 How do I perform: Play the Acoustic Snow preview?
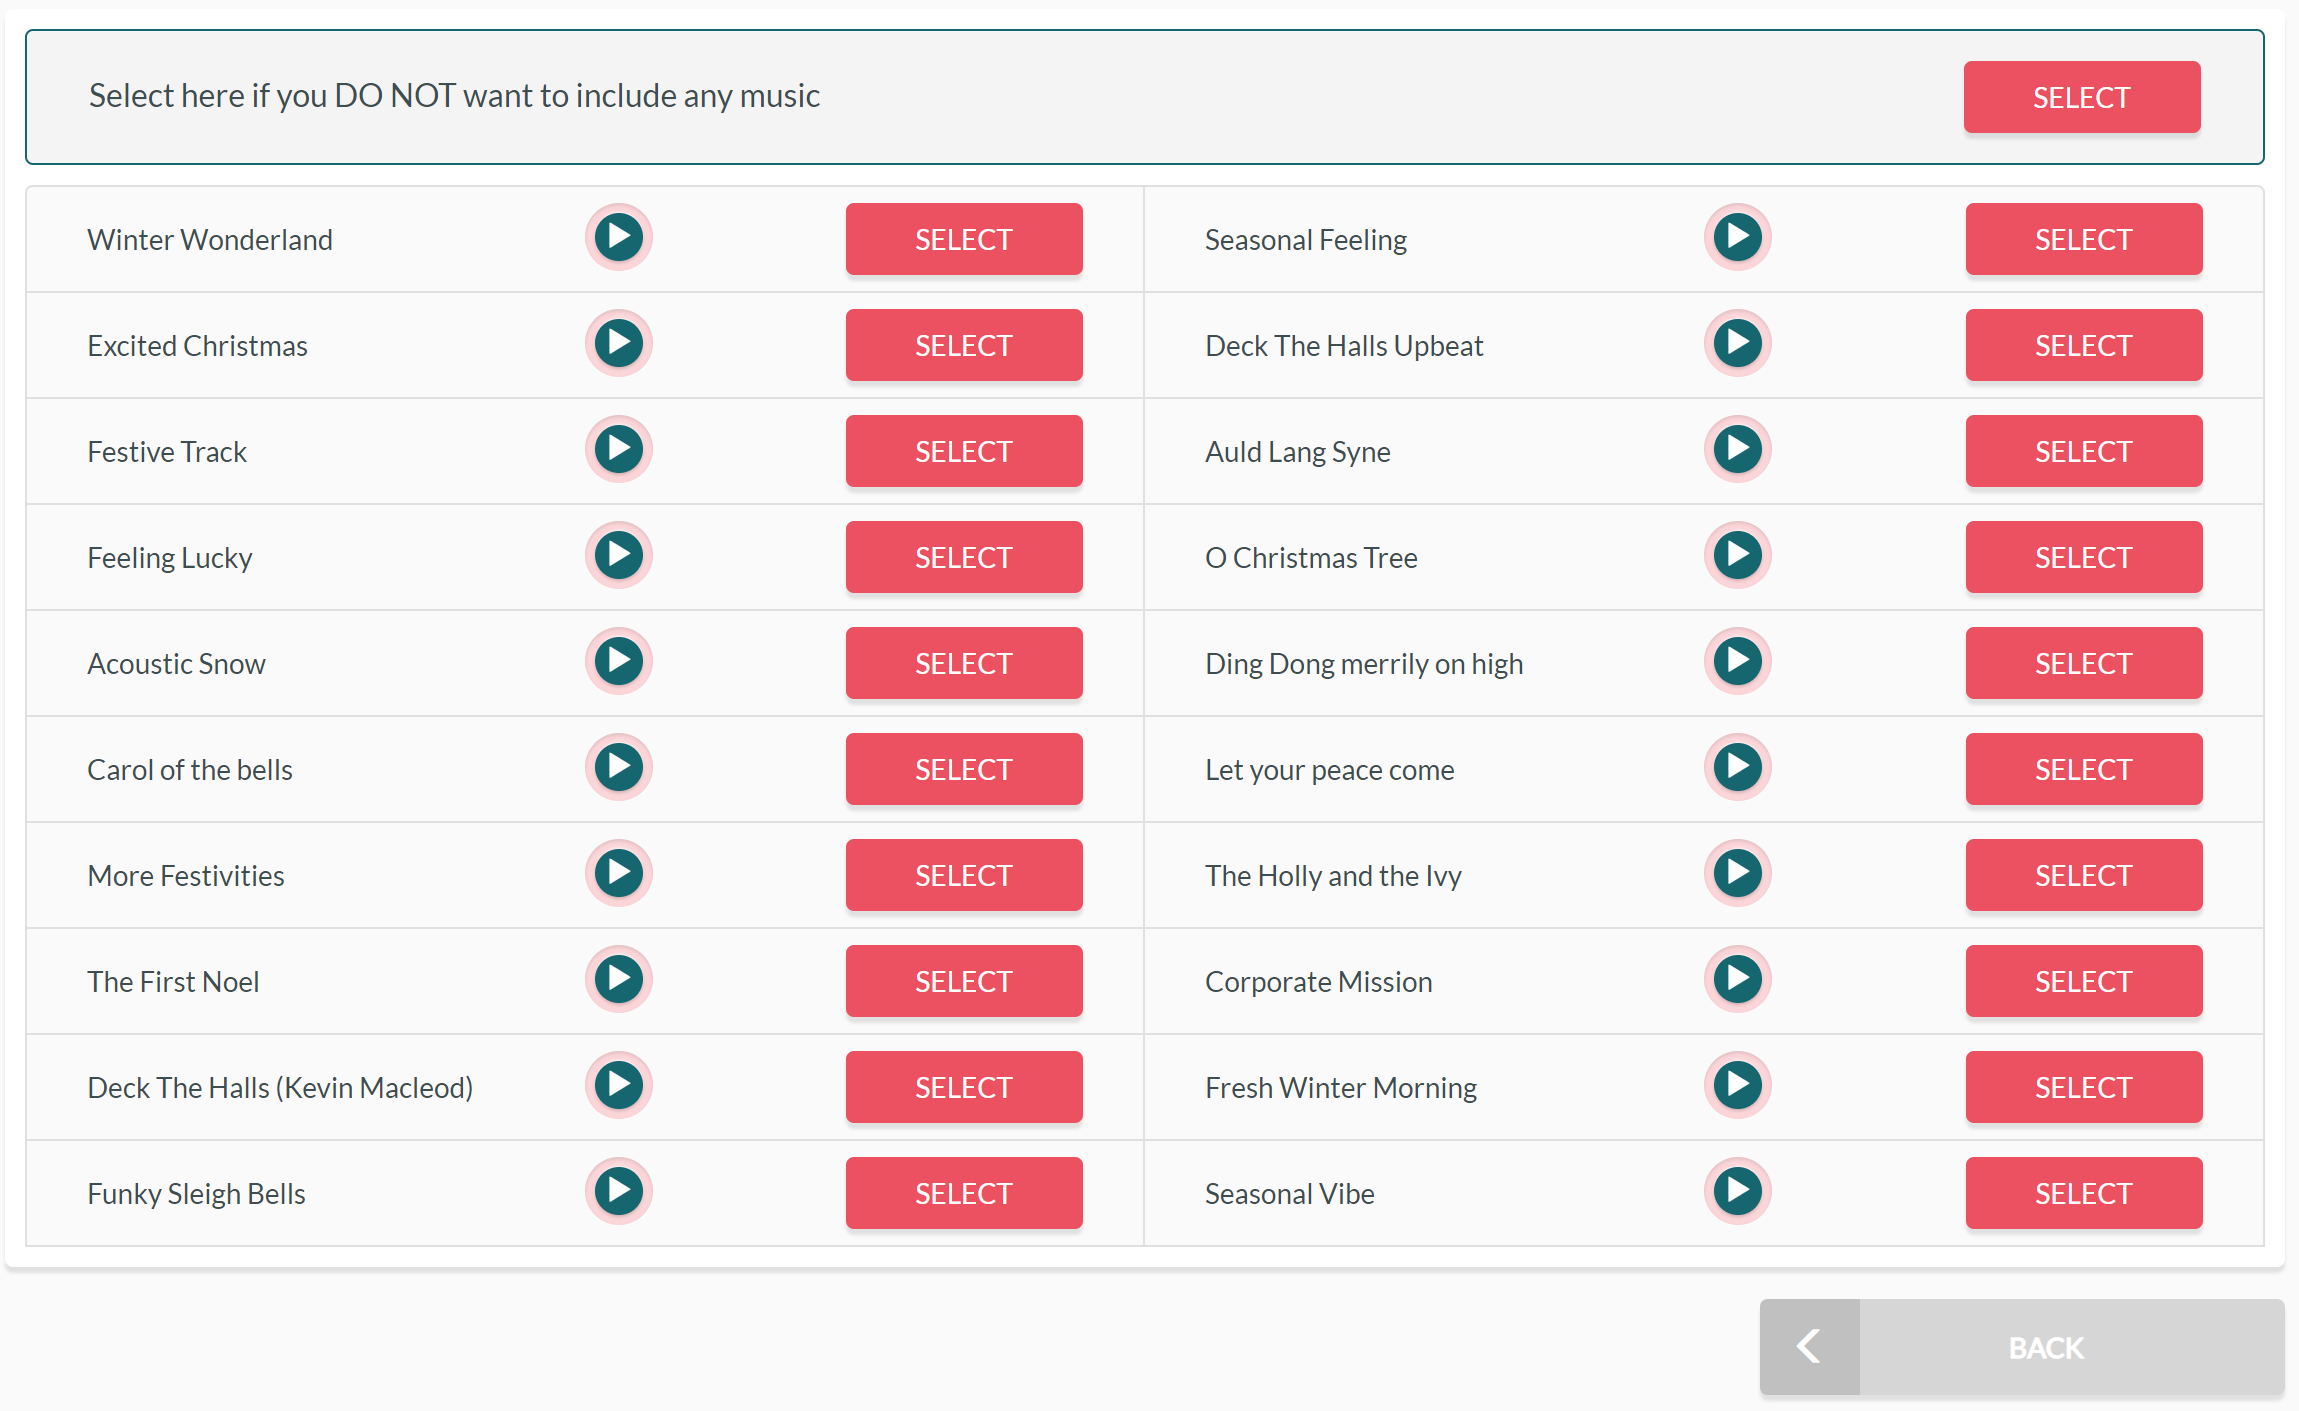point(619,662)
